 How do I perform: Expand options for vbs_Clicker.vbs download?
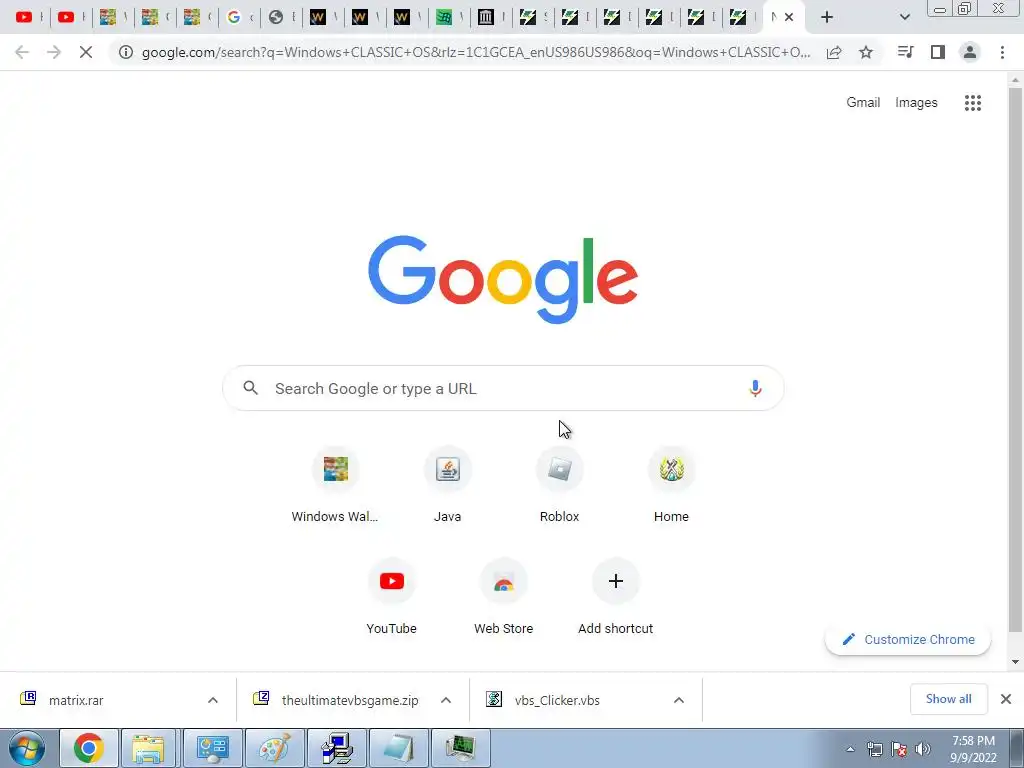679,700
